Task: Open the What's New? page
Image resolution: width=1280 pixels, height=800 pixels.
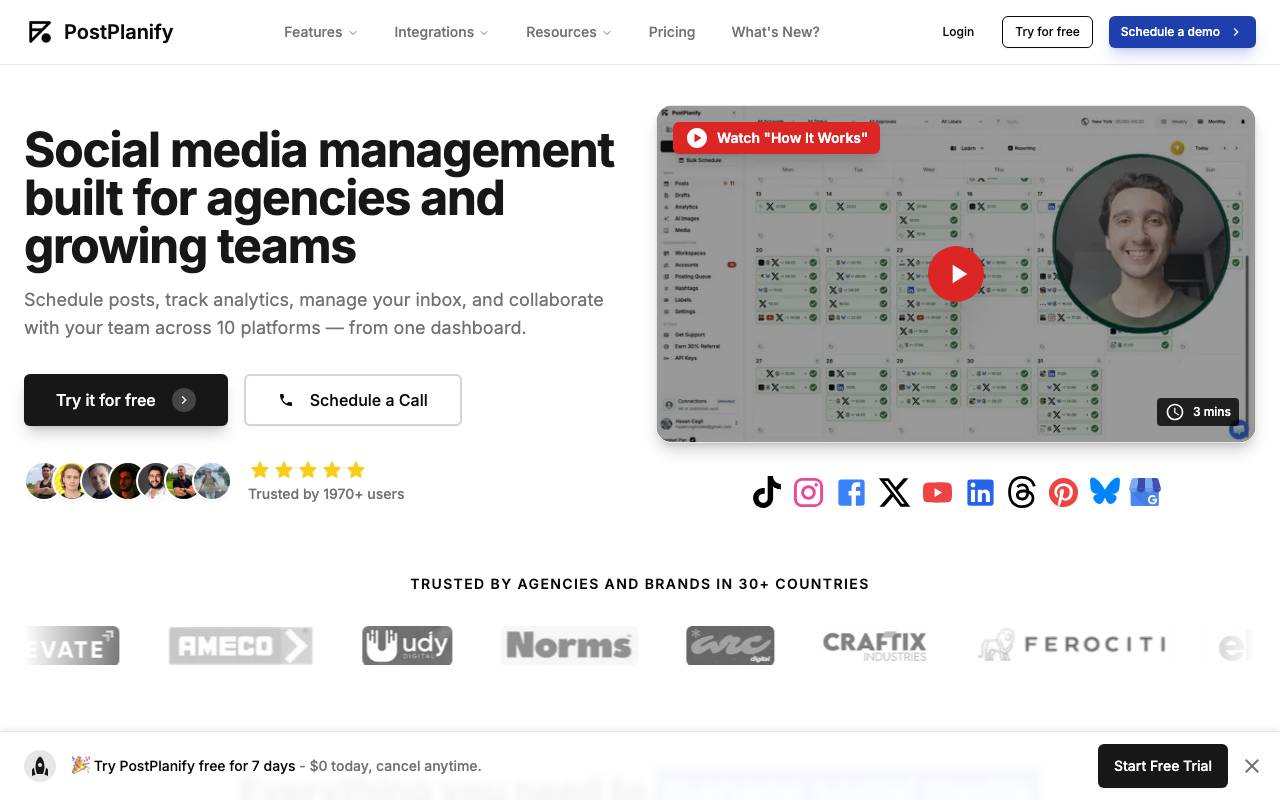Action: pos(775,32)
